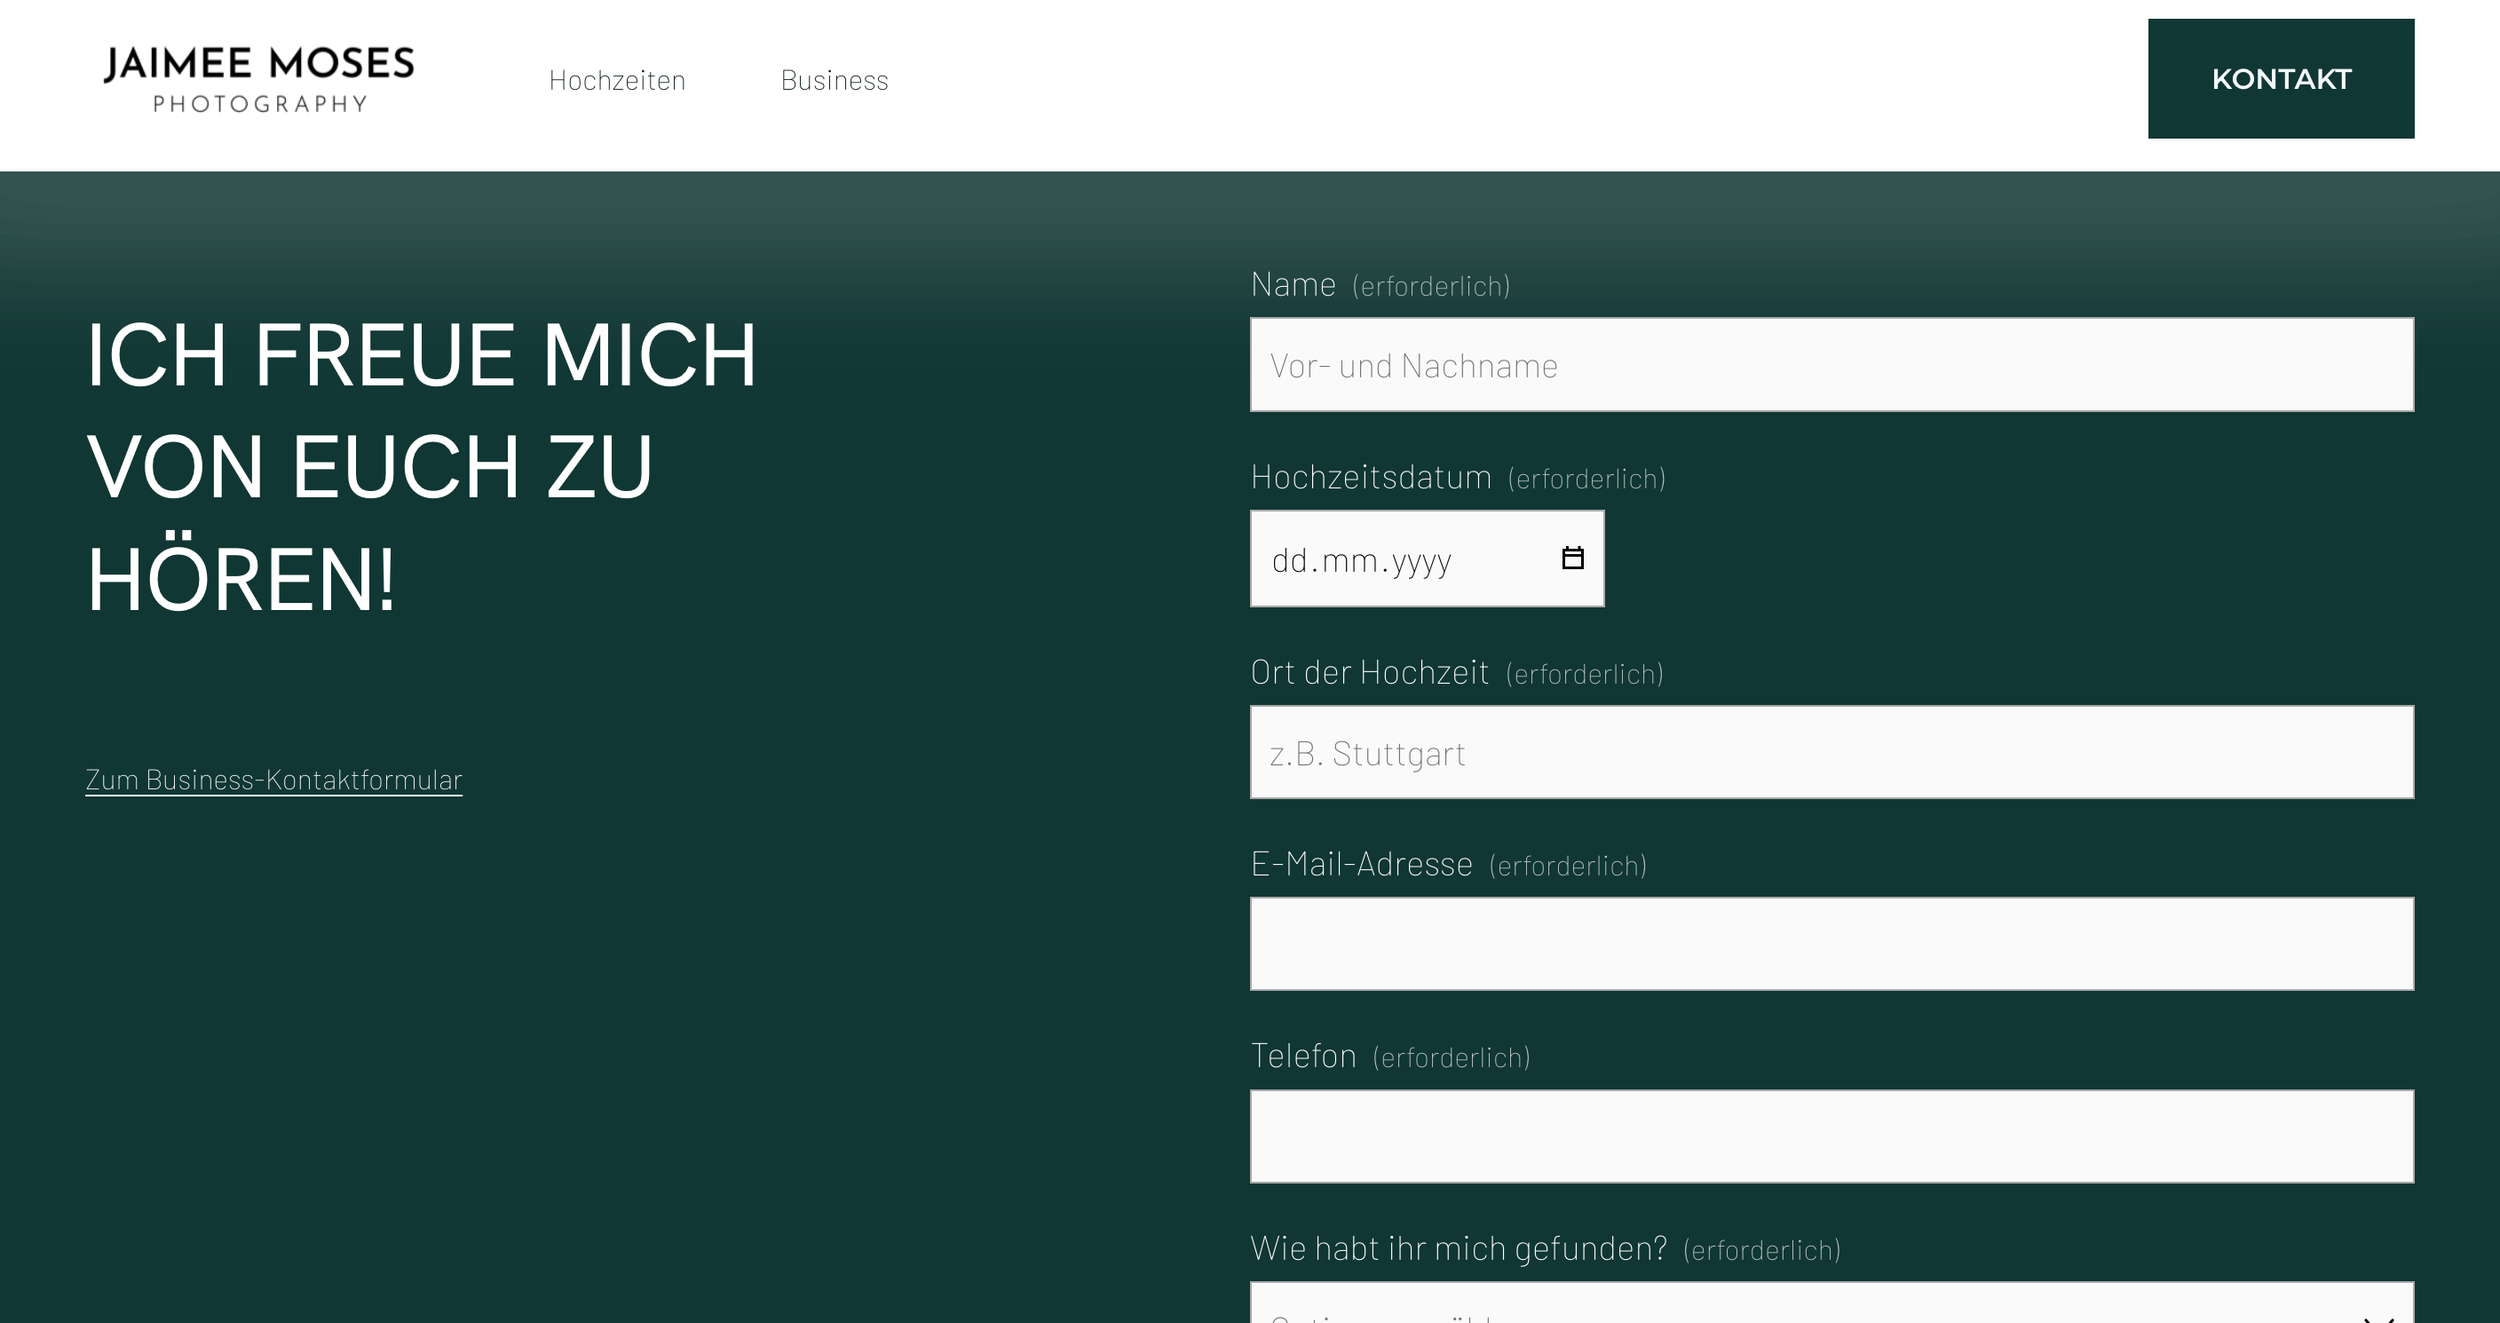Click the Name field label

[1293, 285]
